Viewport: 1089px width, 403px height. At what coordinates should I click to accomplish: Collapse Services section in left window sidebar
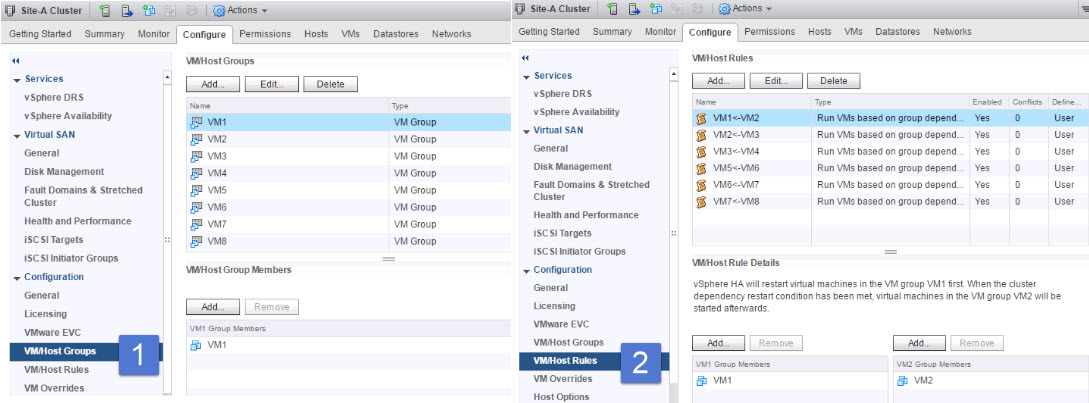pyautogui.click(x=17, y=80)
